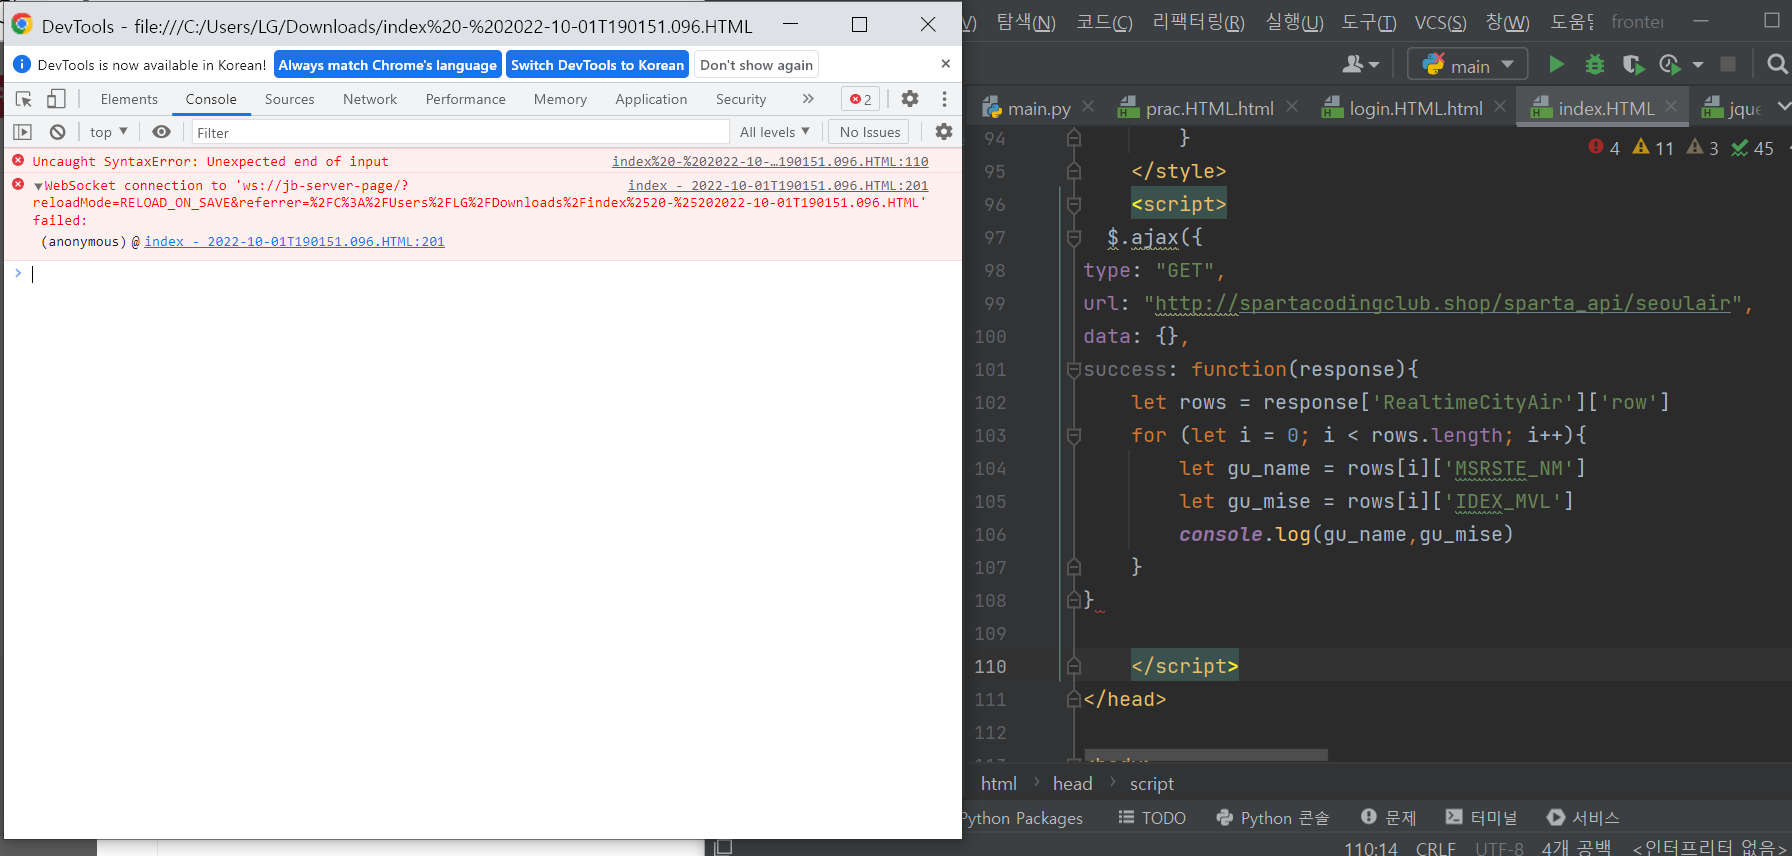Open the main run configuration dropdown
The image size is (1792, 856).
pyautogui.click(x=1468, y=65)
